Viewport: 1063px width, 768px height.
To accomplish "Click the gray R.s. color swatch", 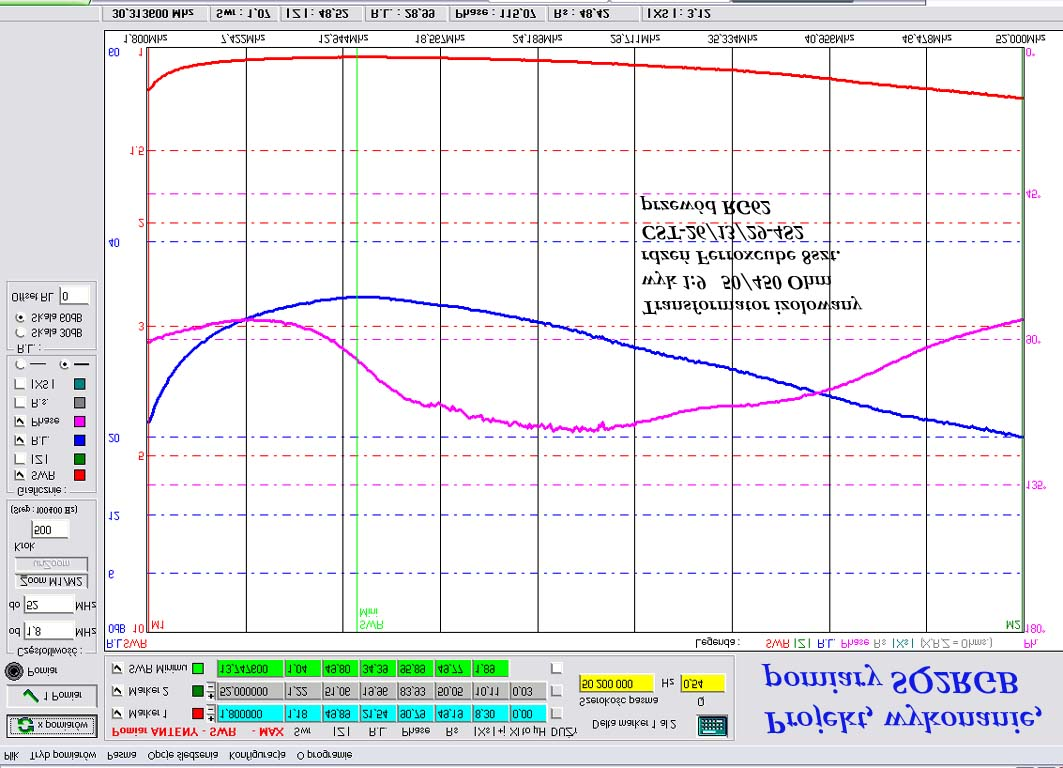I will 79,403.
